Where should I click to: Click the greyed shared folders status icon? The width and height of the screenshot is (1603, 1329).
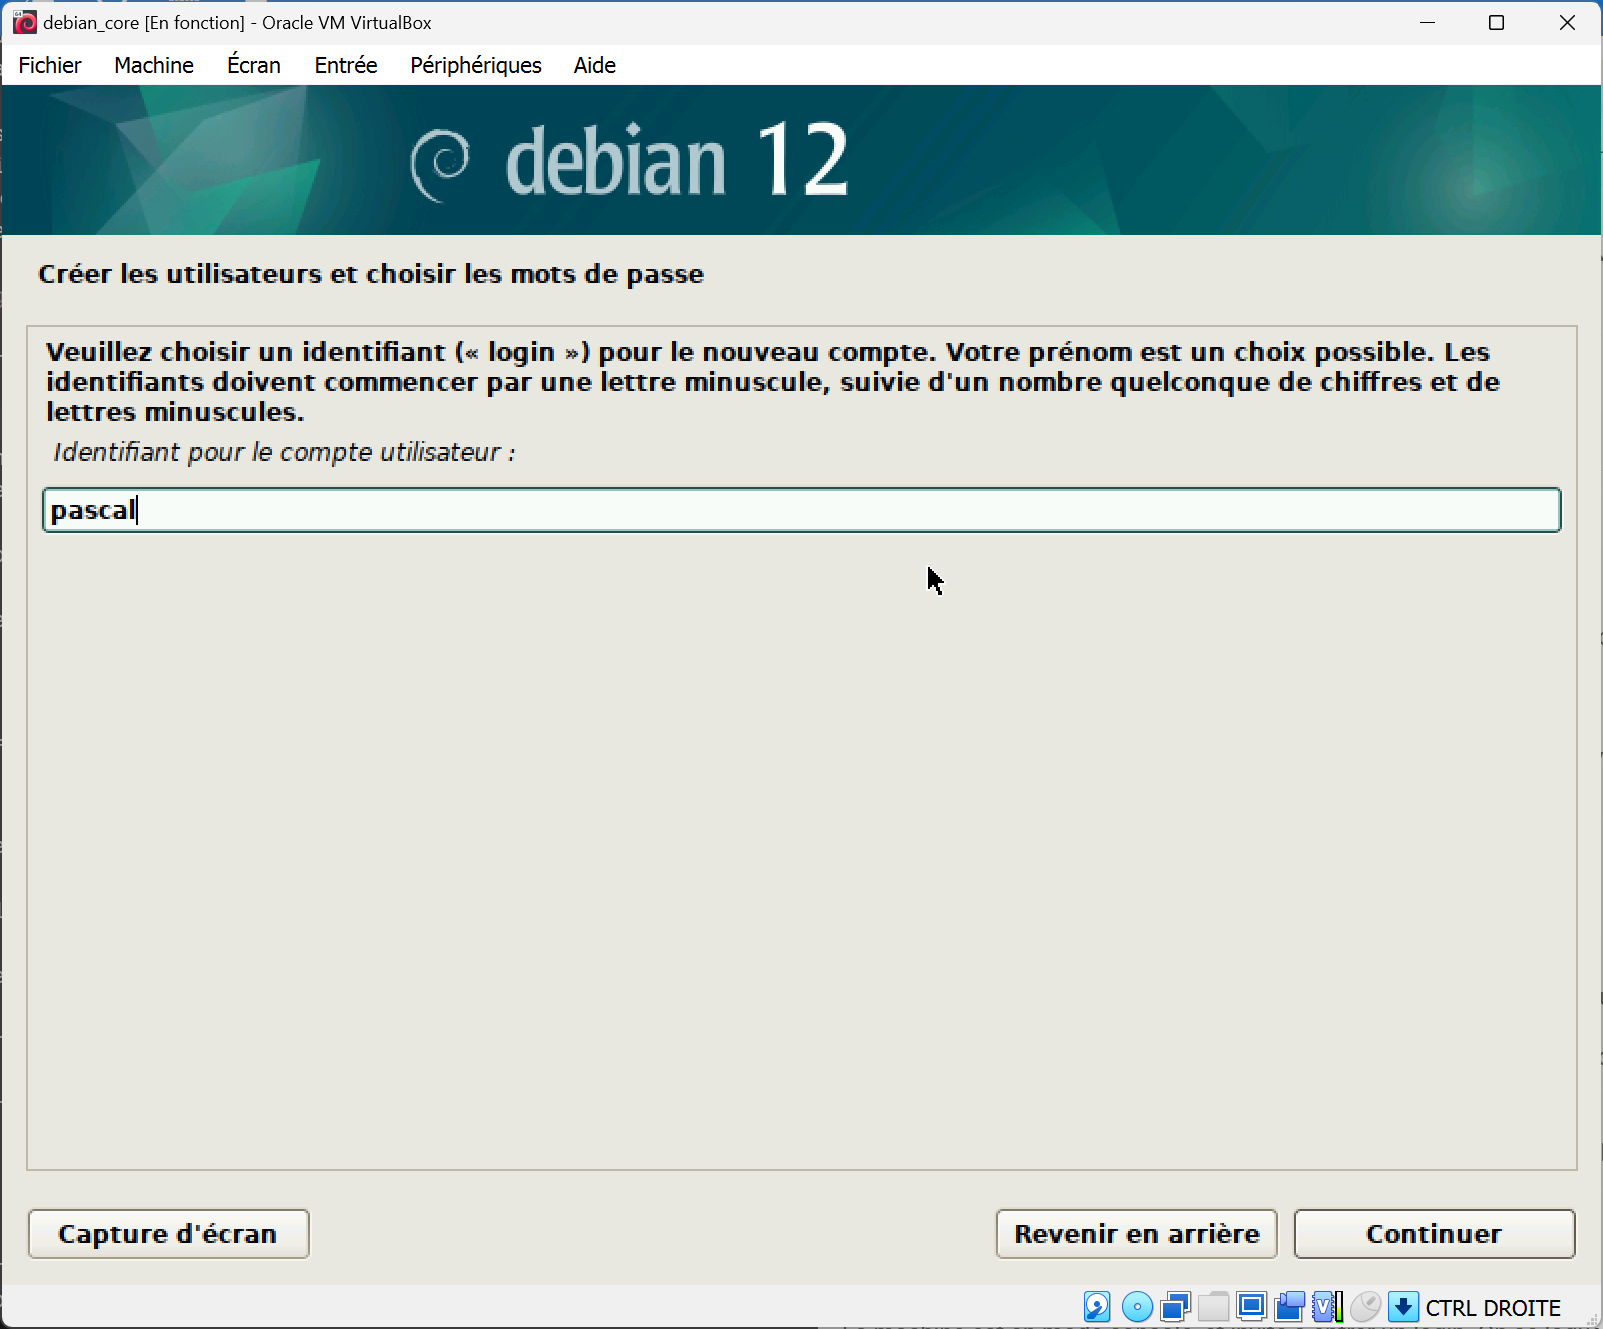pos(1213,1307)
